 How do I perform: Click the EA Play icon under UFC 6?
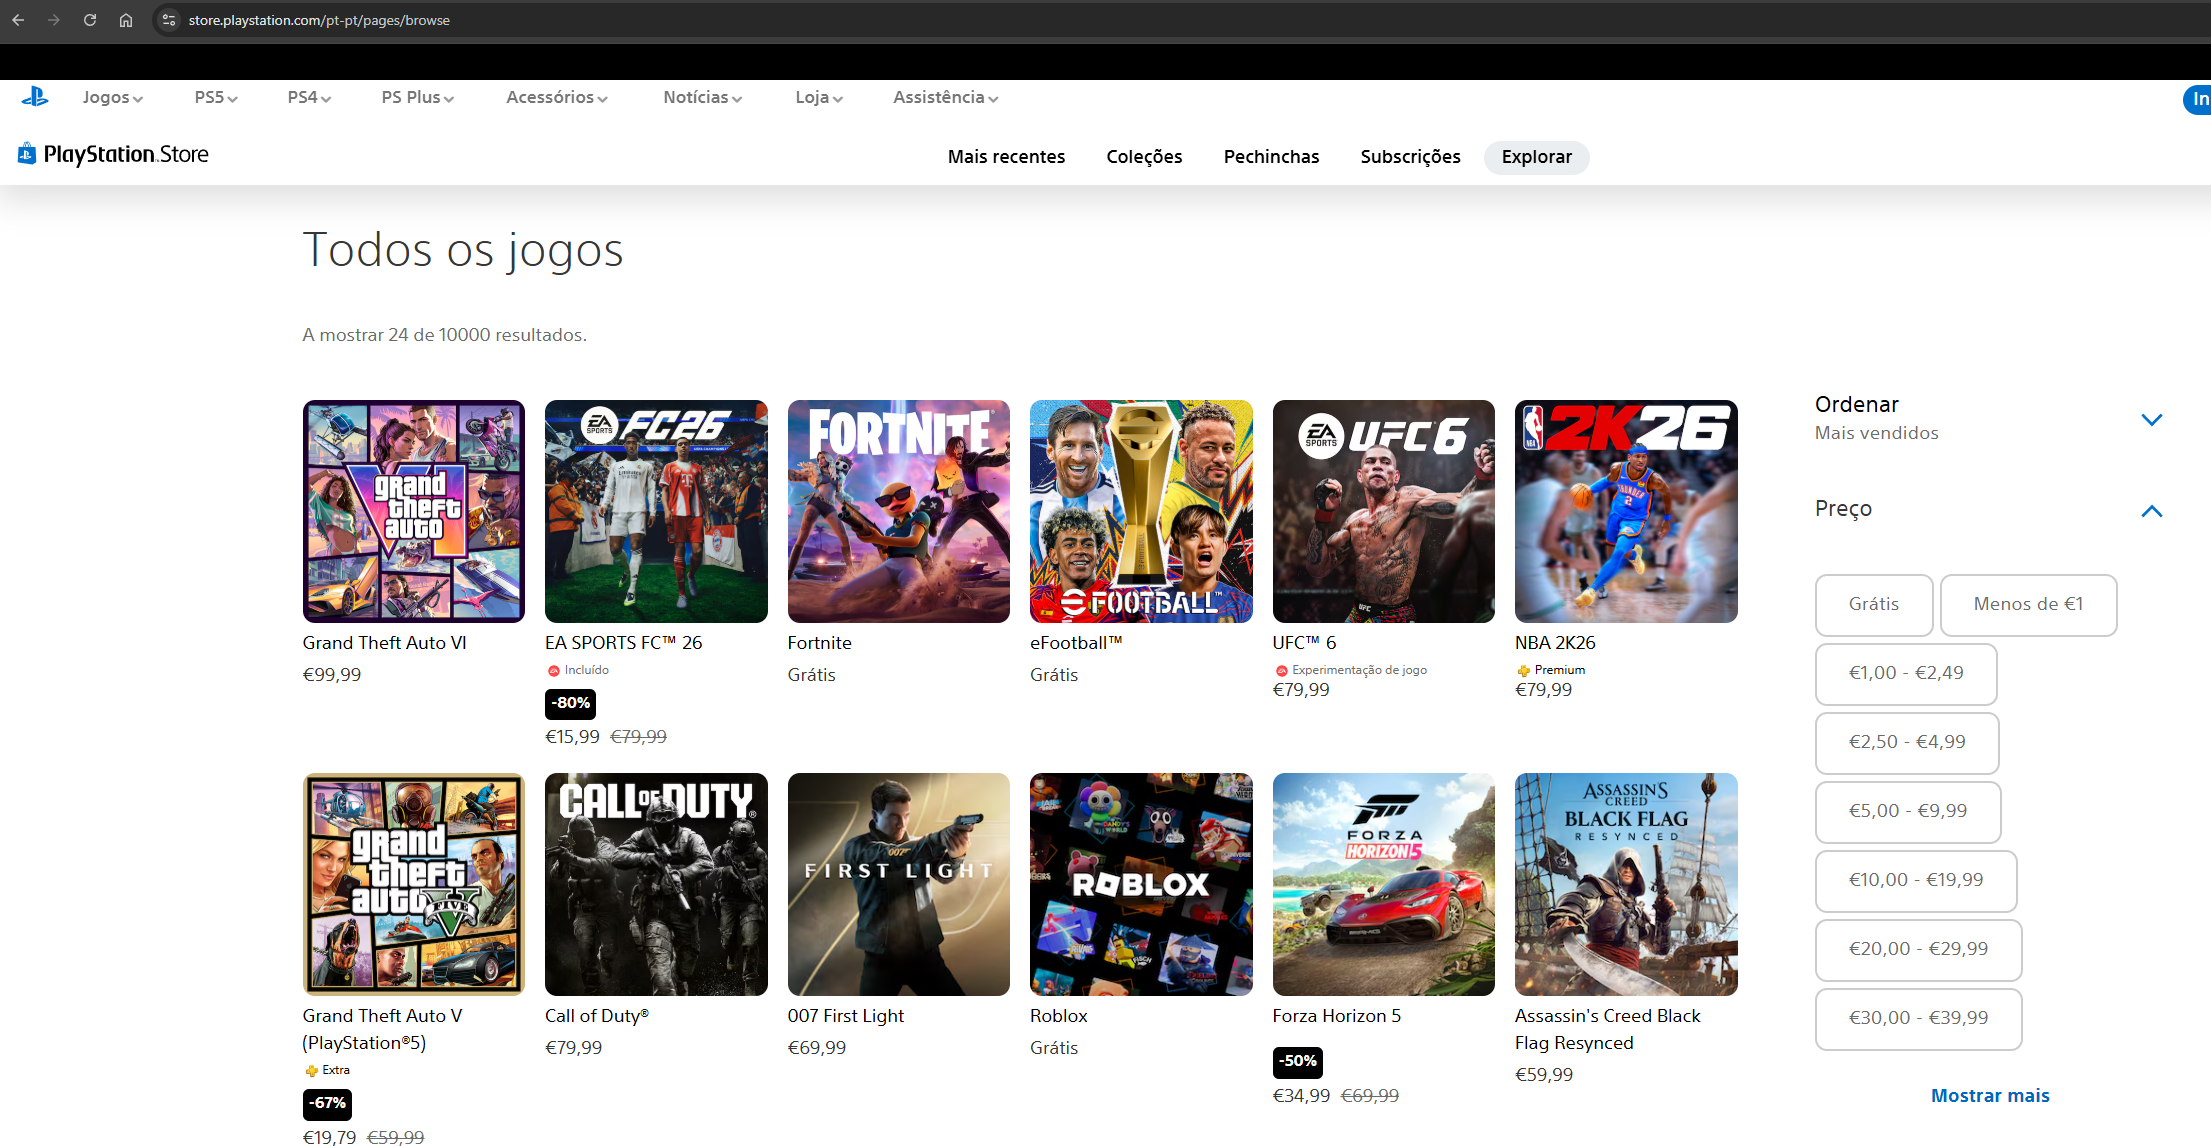1281,671
